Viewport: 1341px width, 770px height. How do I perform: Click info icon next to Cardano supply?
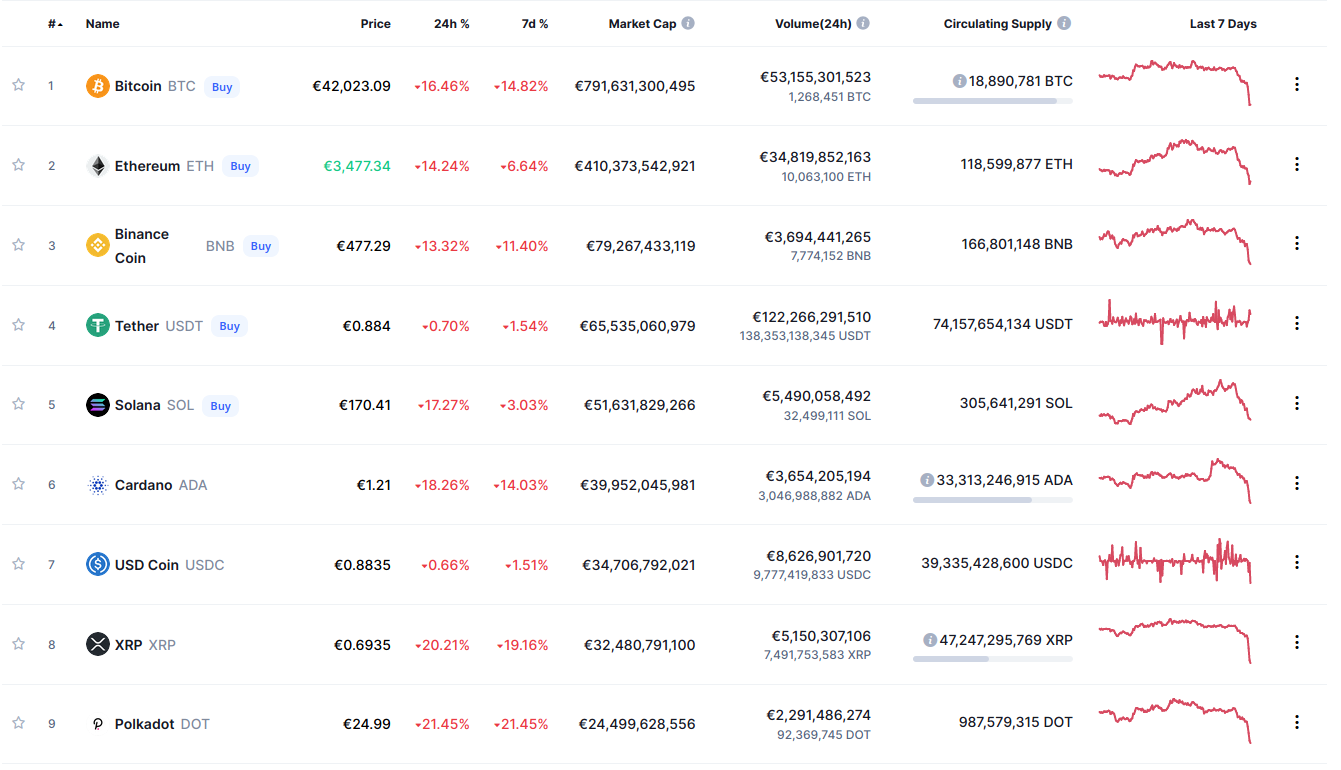click(x=927, y=480)
